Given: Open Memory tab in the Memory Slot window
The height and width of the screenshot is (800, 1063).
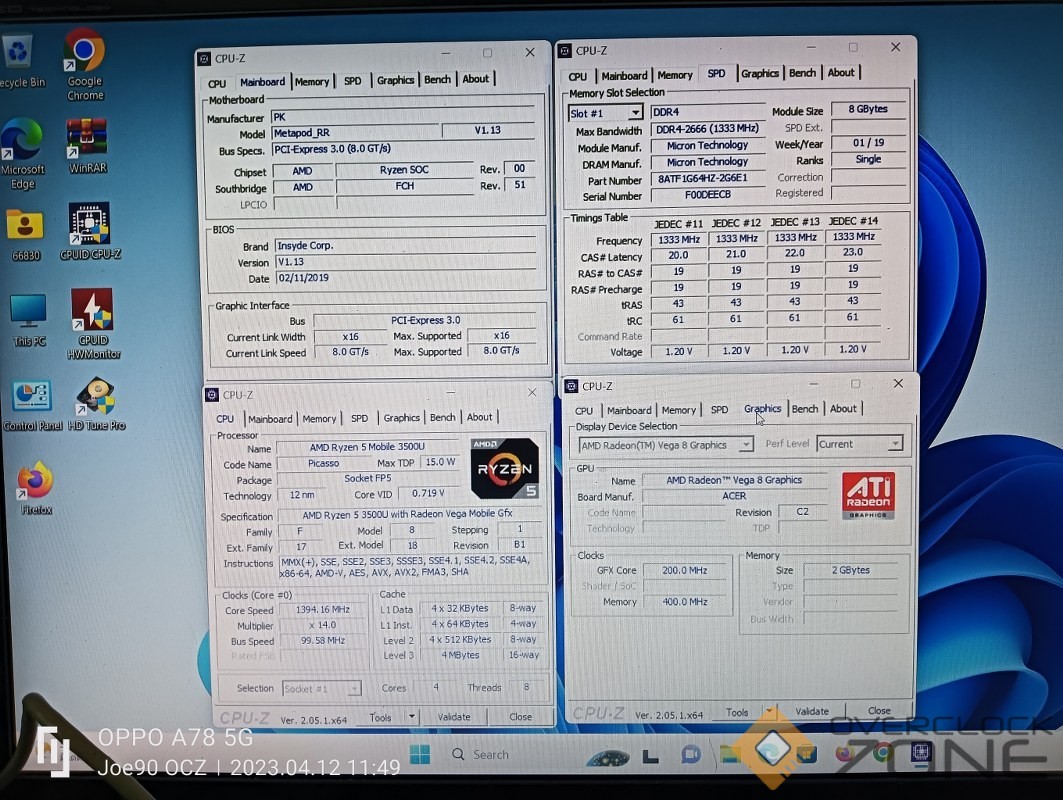Looking at the screenshot, I should click(x=675, y=75).
